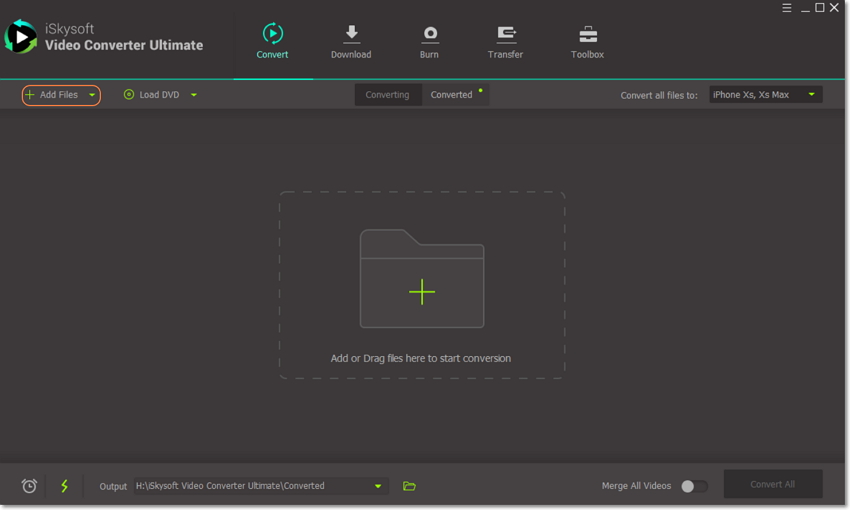
Task: Click the iSkysoft app logo
Action: (x=20, y=37)
